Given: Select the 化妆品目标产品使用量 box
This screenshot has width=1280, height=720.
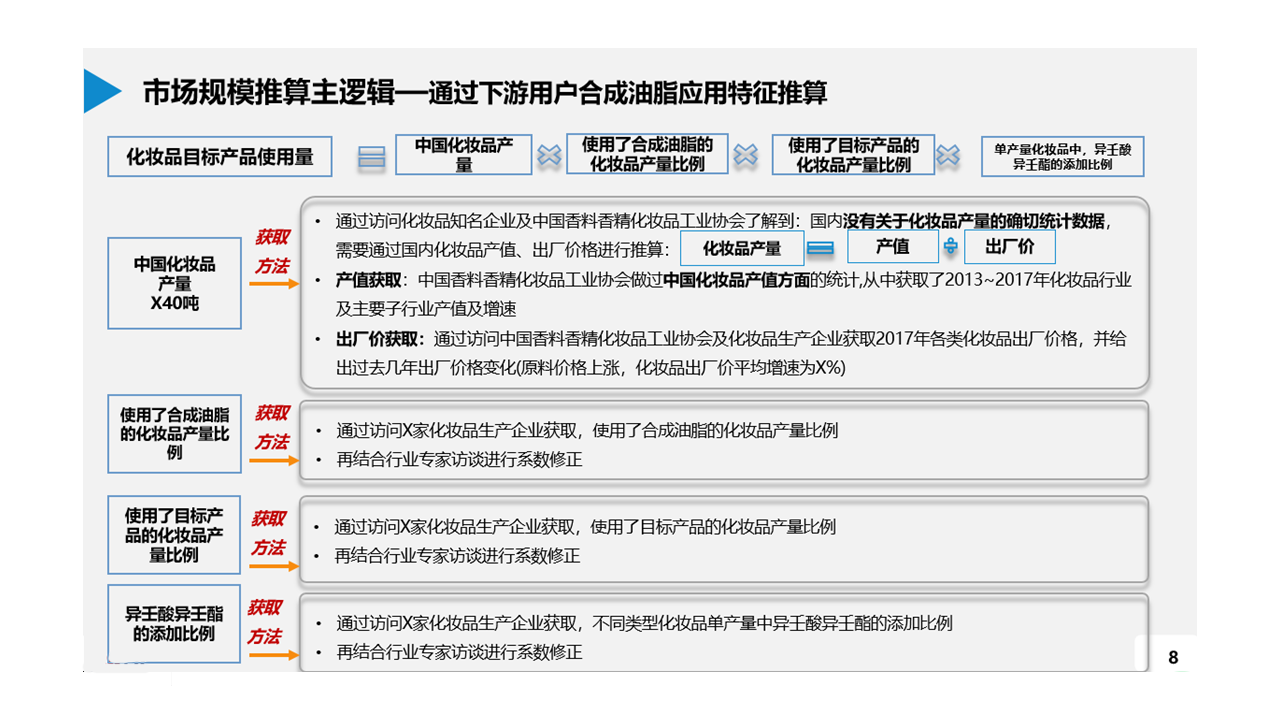Looking at the screenshot, I should 219,157.
